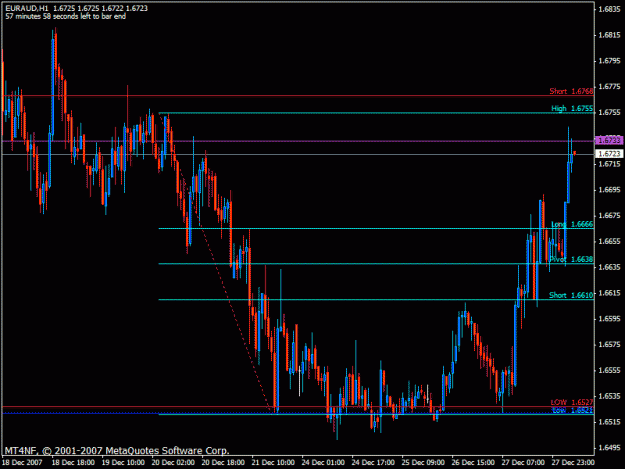Click the 1.6795 price scale value
Viewport: 625px width, 469px height.
click(610, 61)
